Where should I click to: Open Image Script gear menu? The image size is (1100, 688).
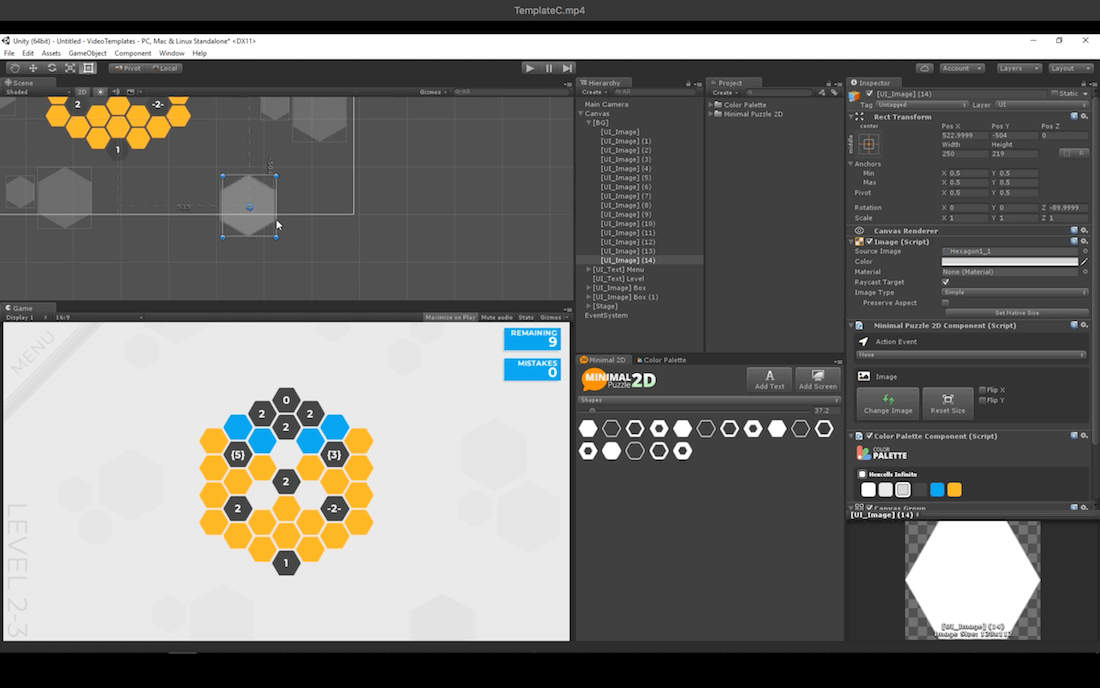1084,241
